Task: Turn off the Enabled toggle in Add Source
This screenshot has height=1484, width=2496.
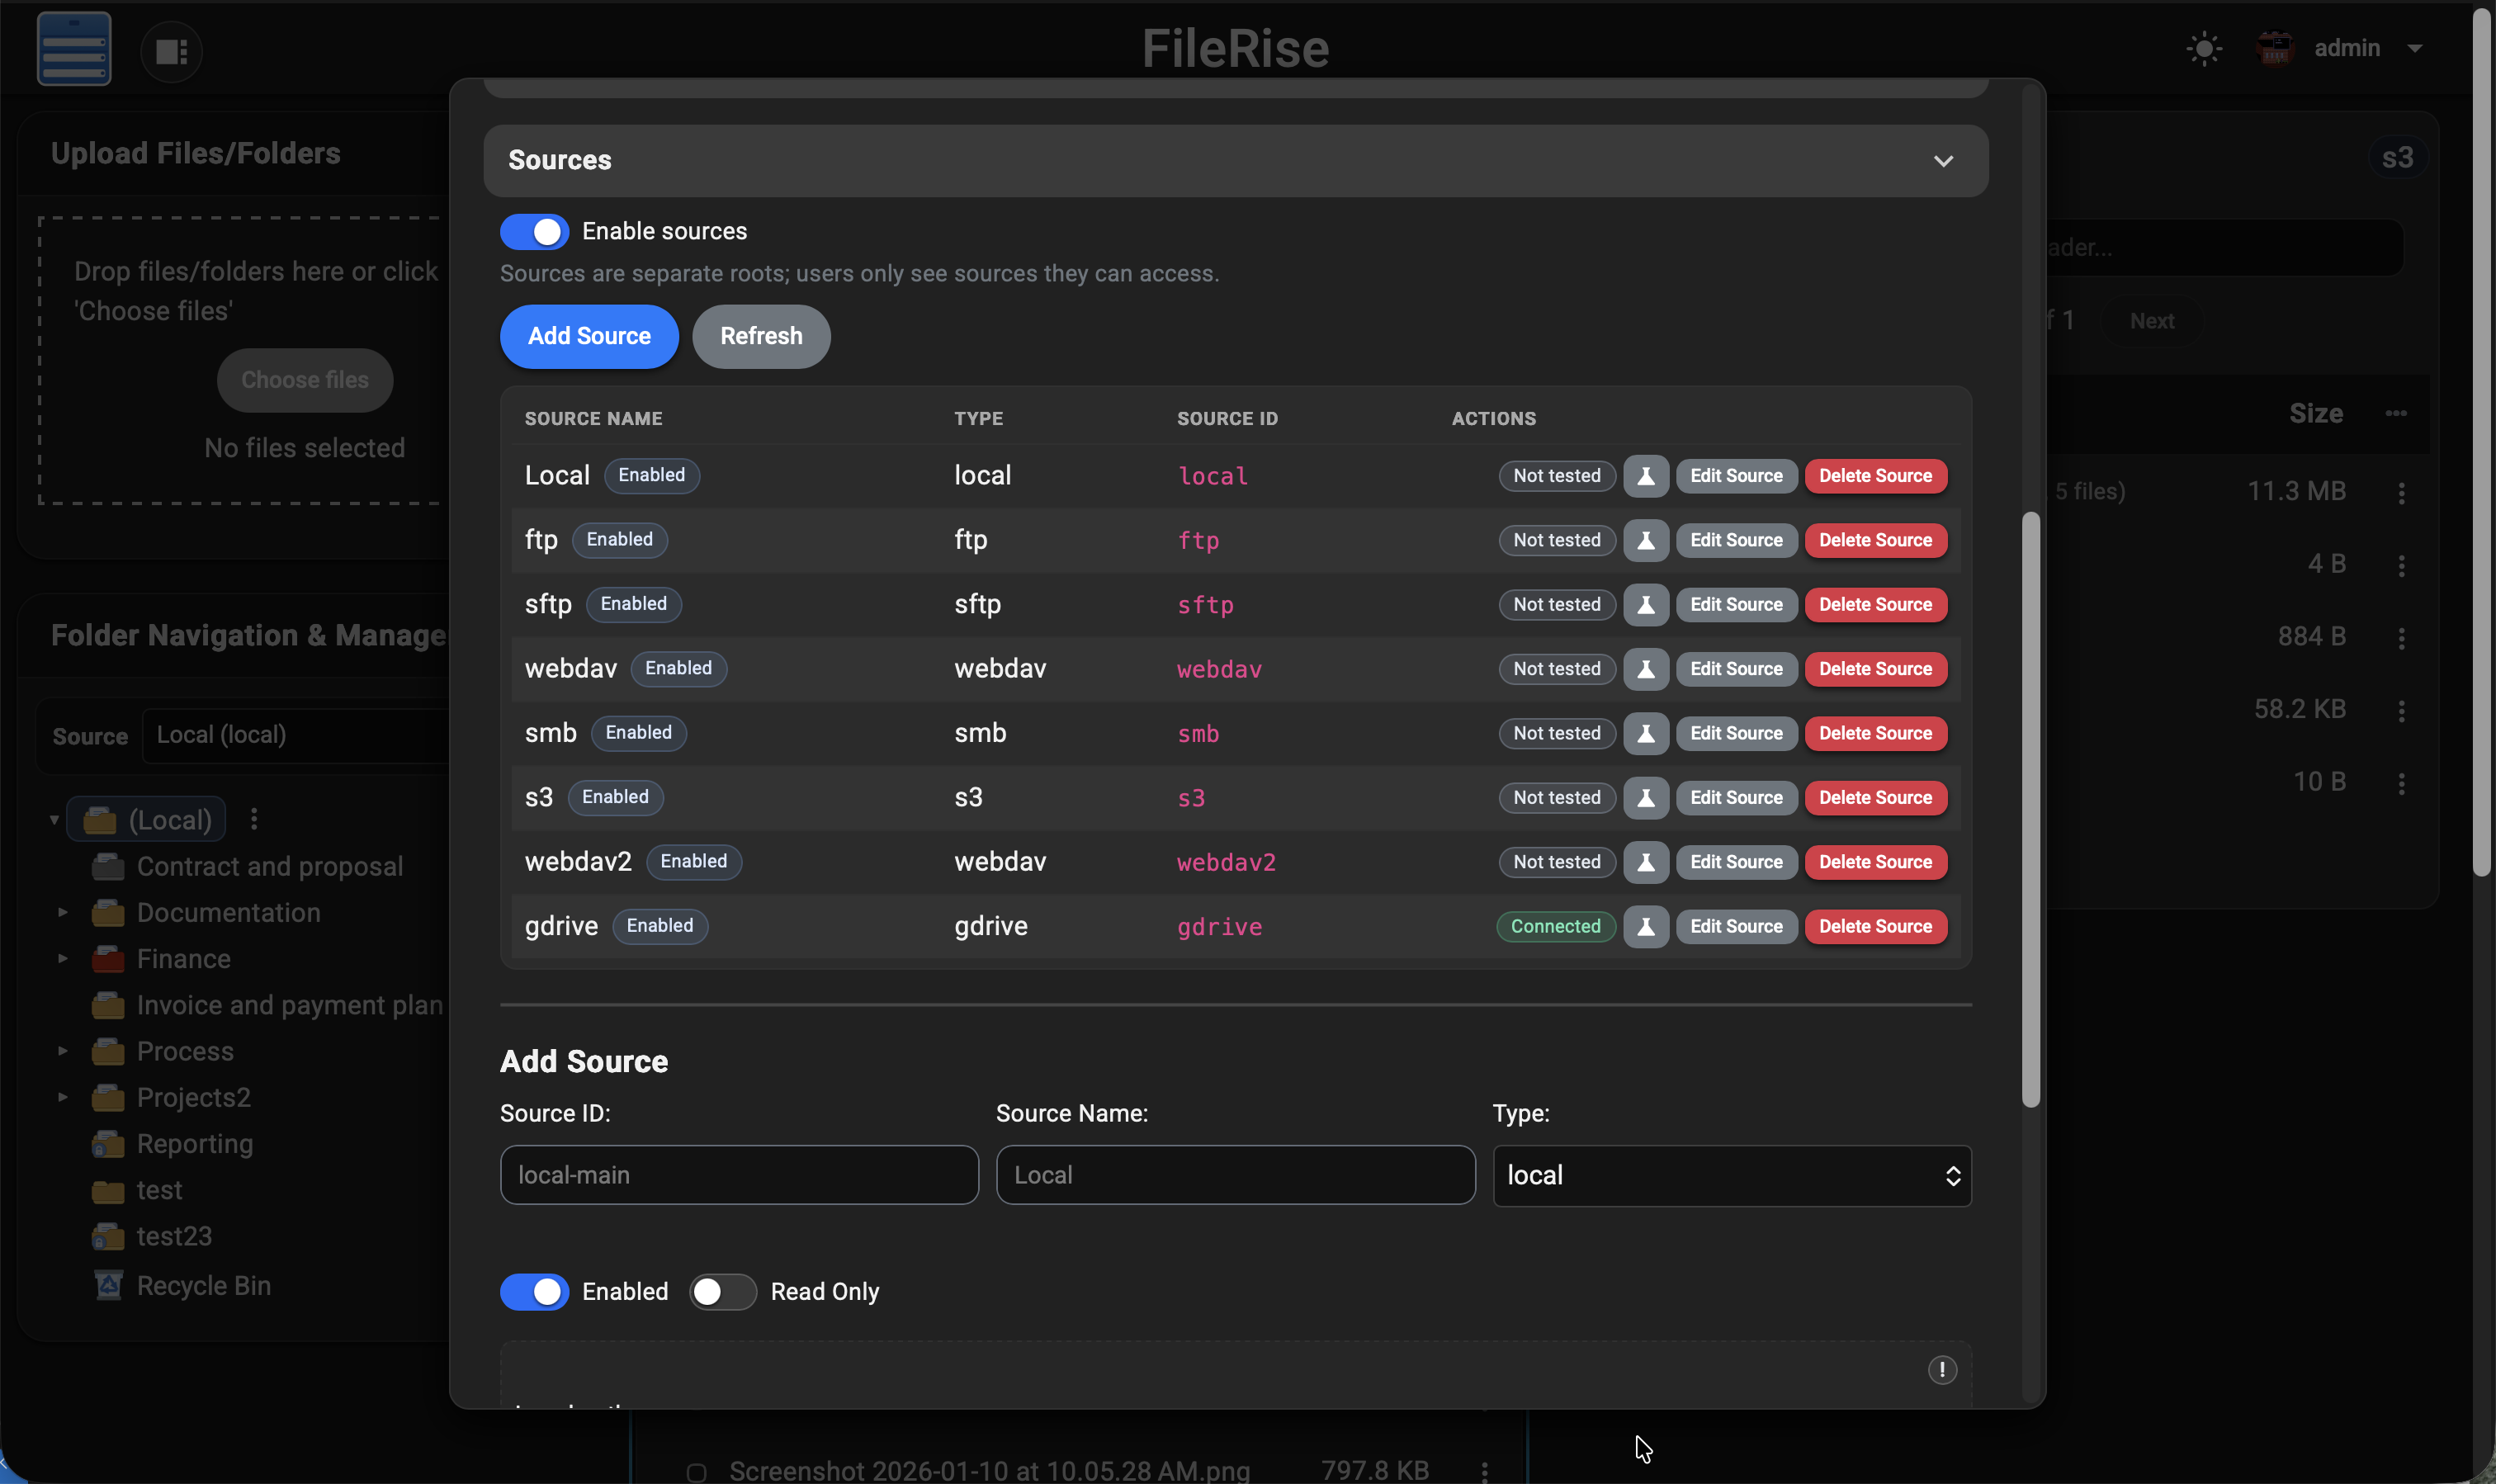Action: pos(536,1291)
